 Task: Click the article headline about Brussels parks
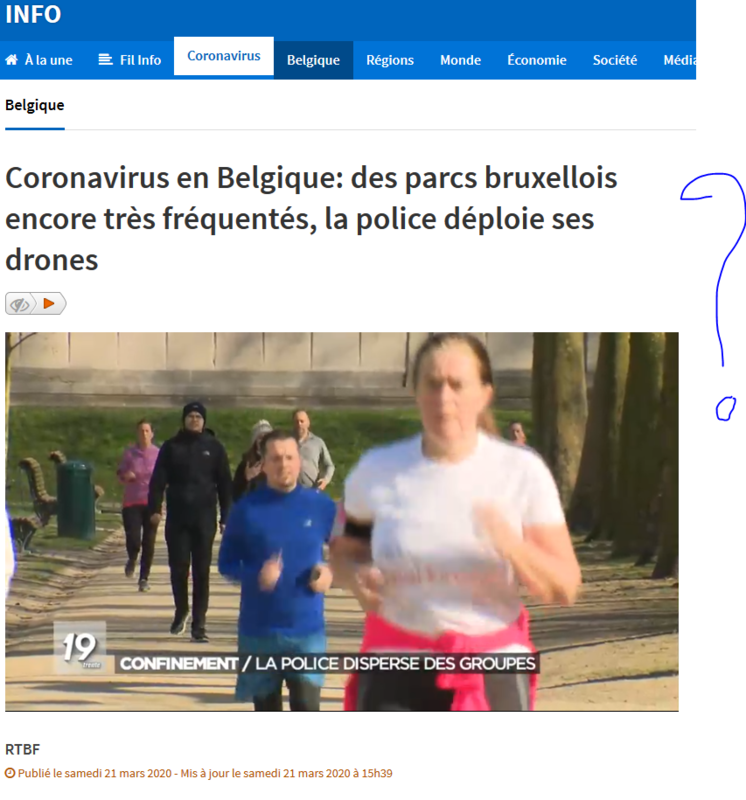[311, 218]
